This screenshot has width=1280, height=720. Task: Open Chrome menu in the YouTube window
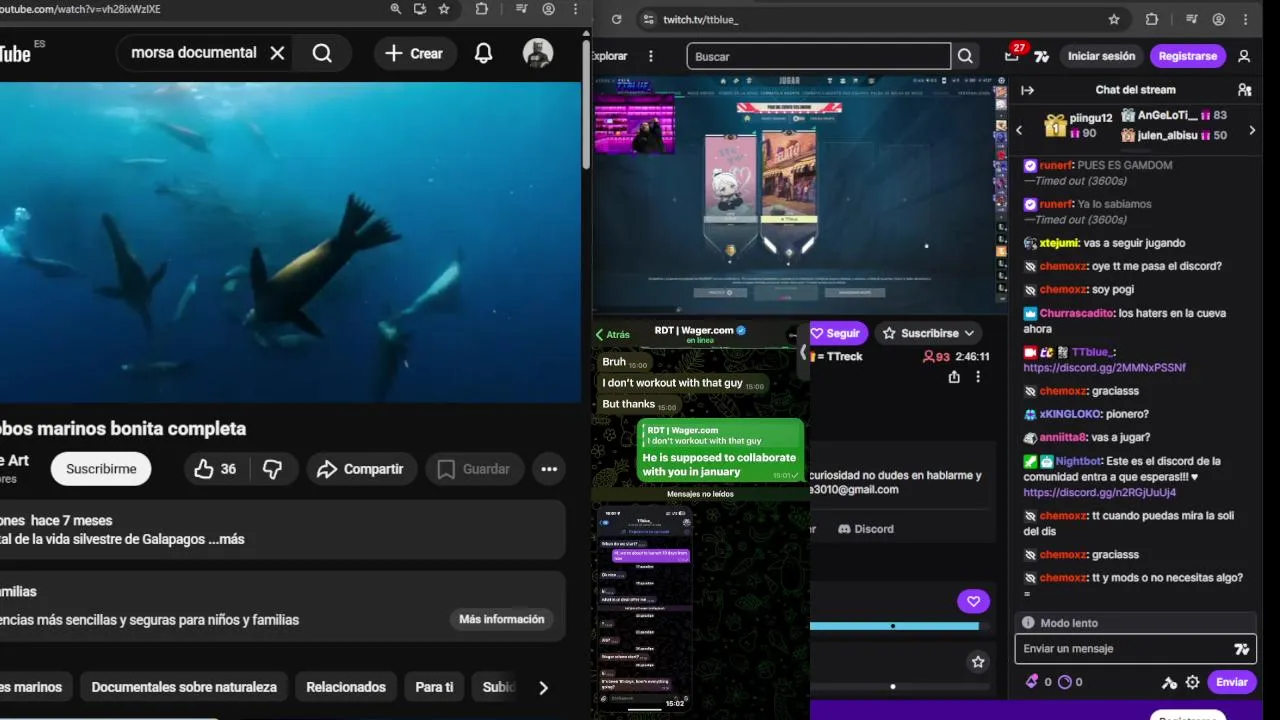(575, 9)
